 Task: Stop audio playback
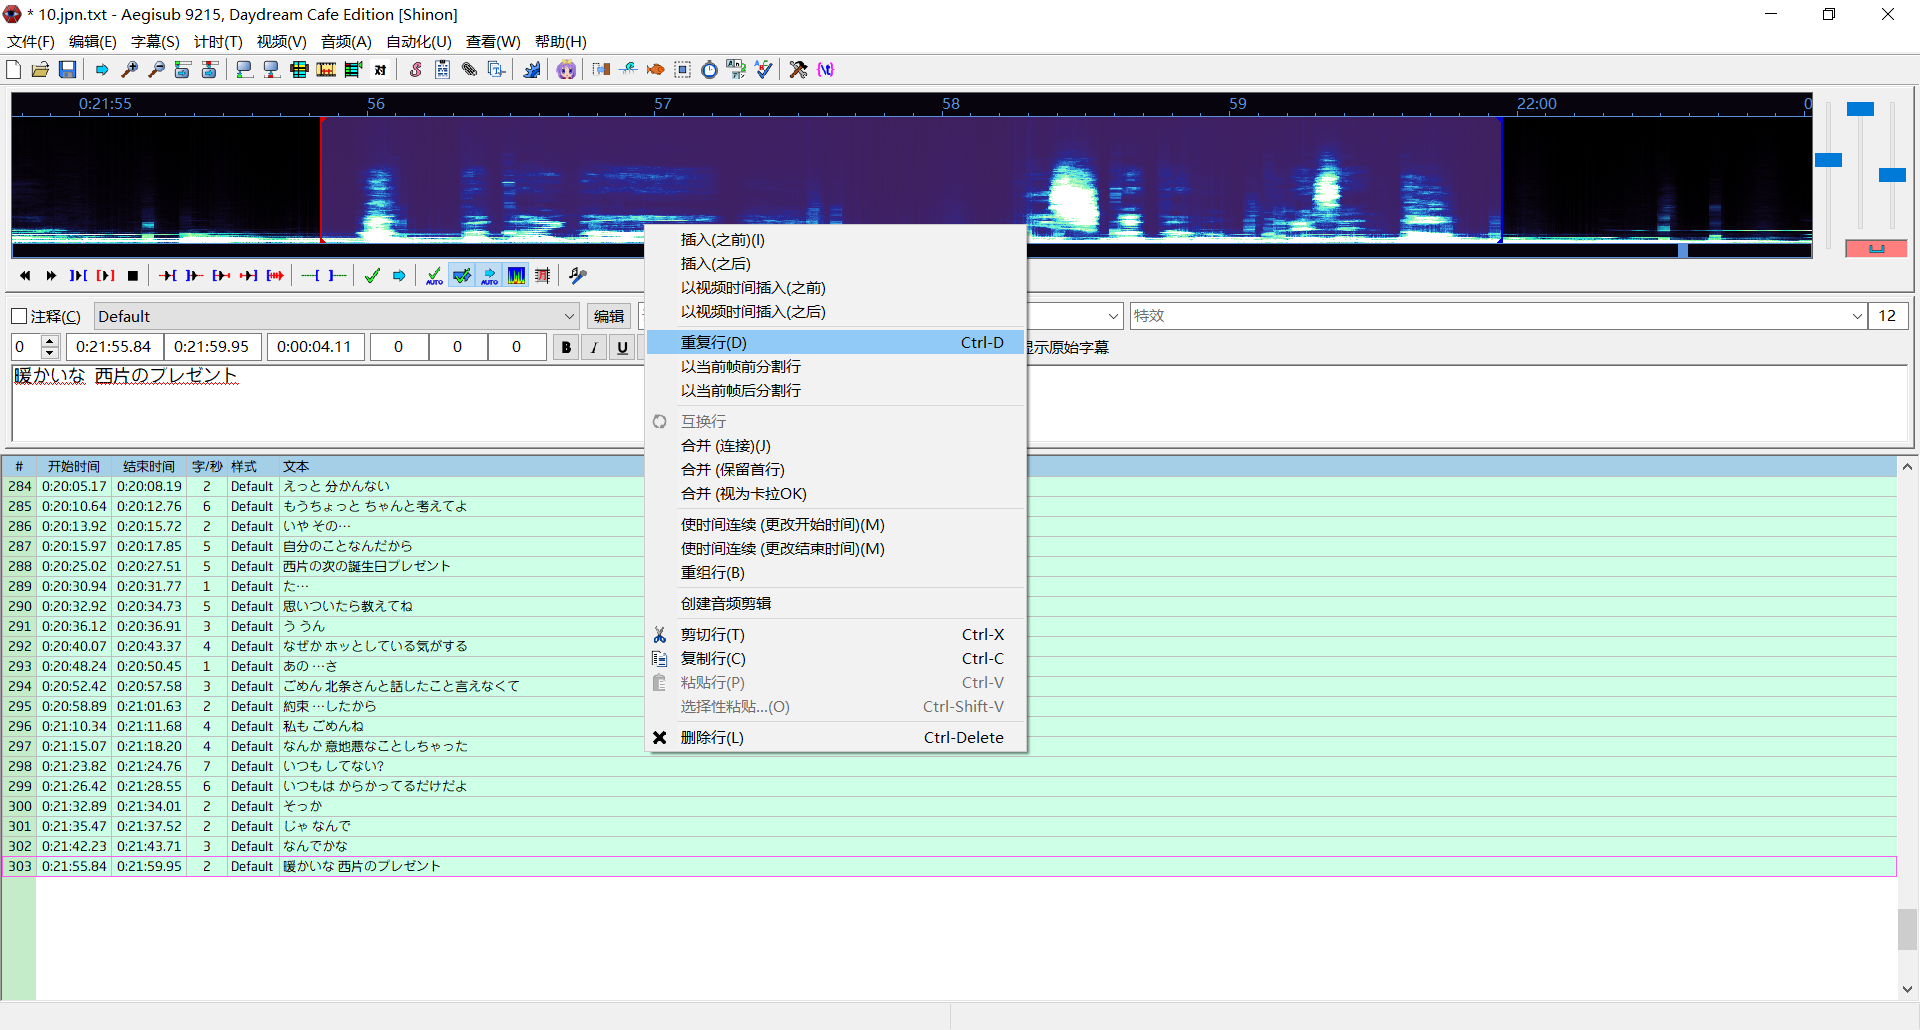coord(132,276)
